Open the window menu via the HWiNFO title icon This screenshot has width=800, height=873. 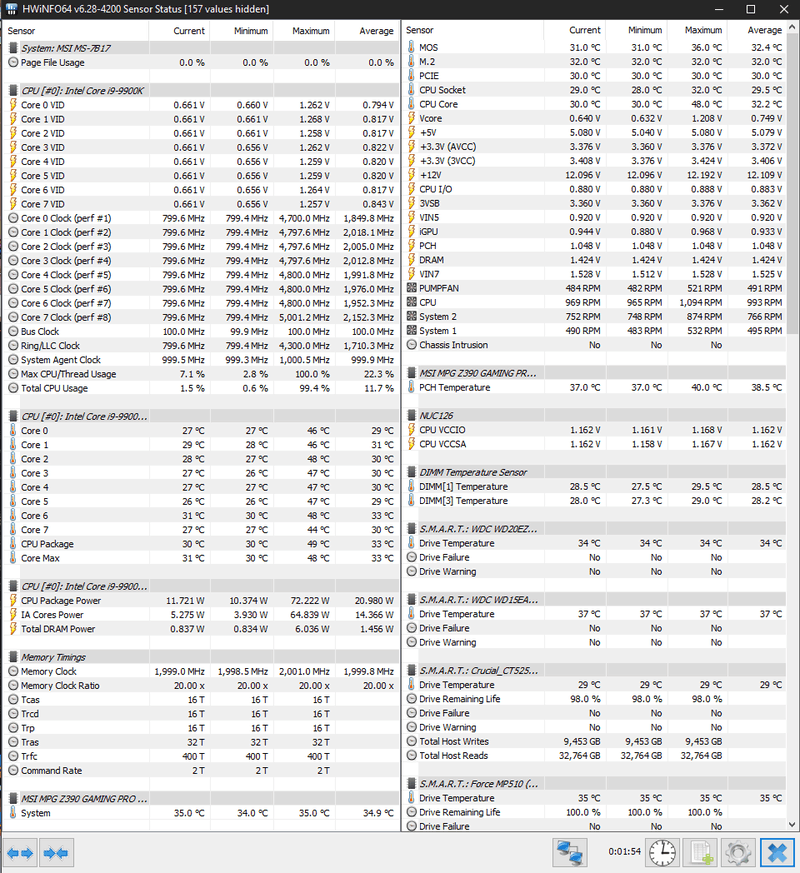(10, 9)
